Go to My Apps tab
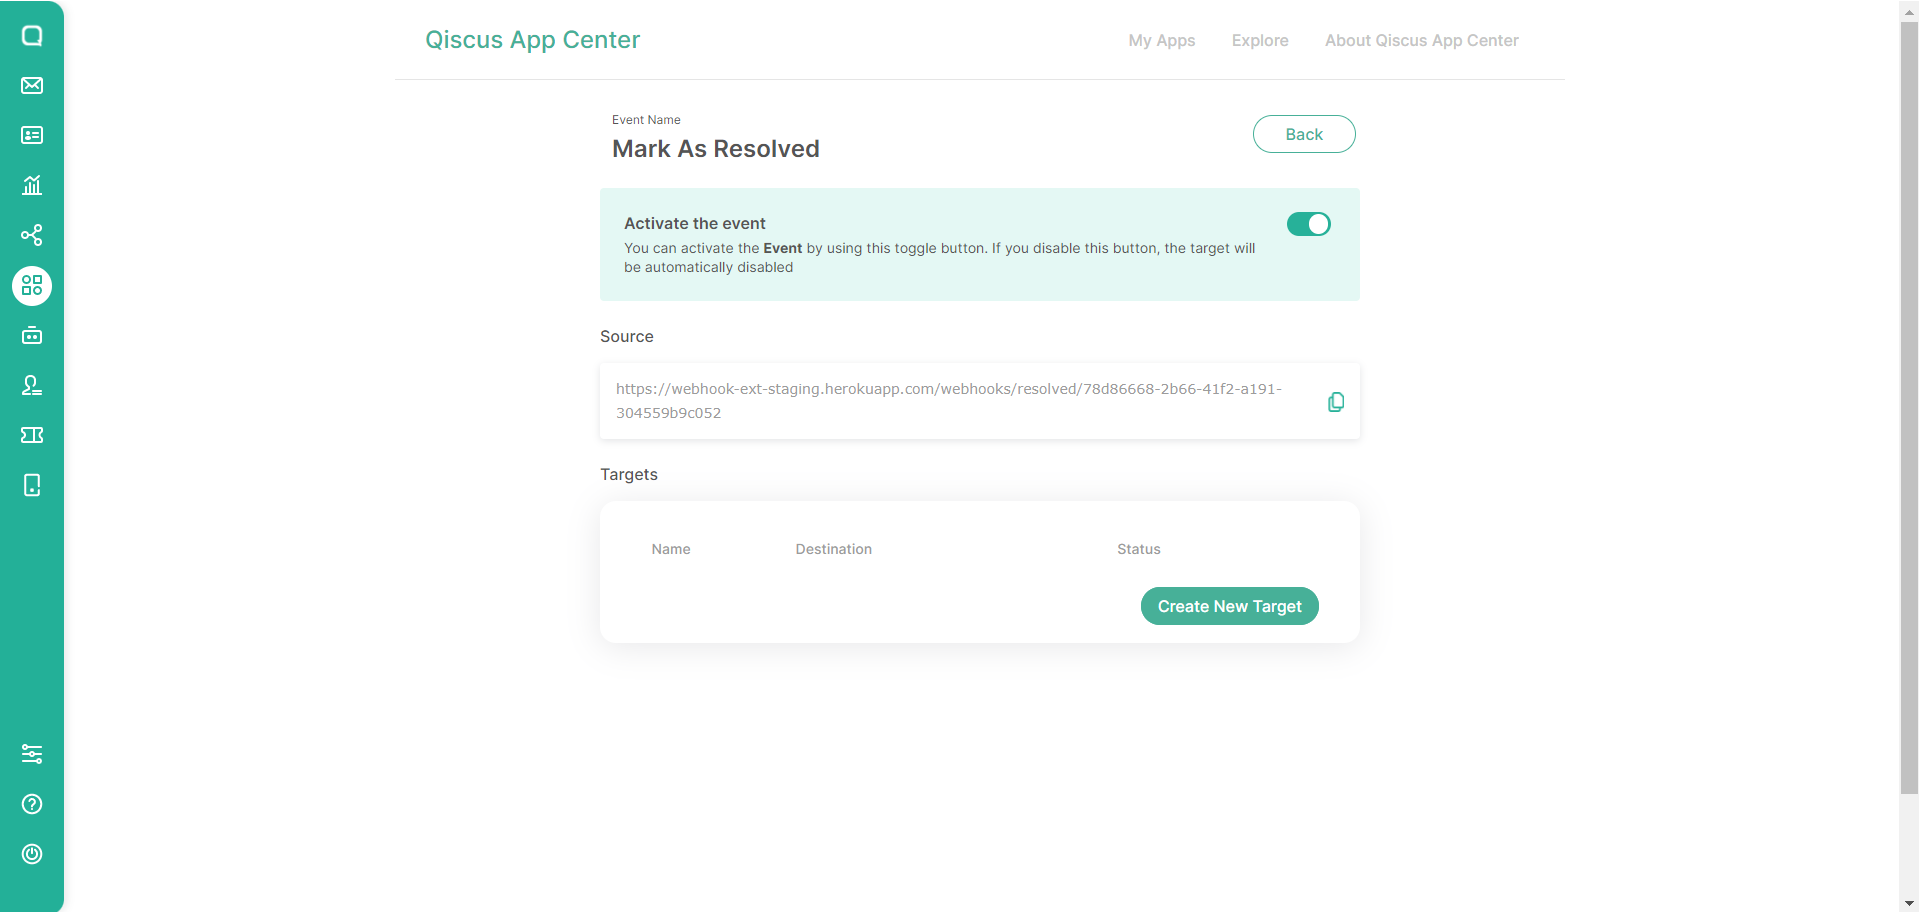The image size is (1919, 912). coord(1162,40)
